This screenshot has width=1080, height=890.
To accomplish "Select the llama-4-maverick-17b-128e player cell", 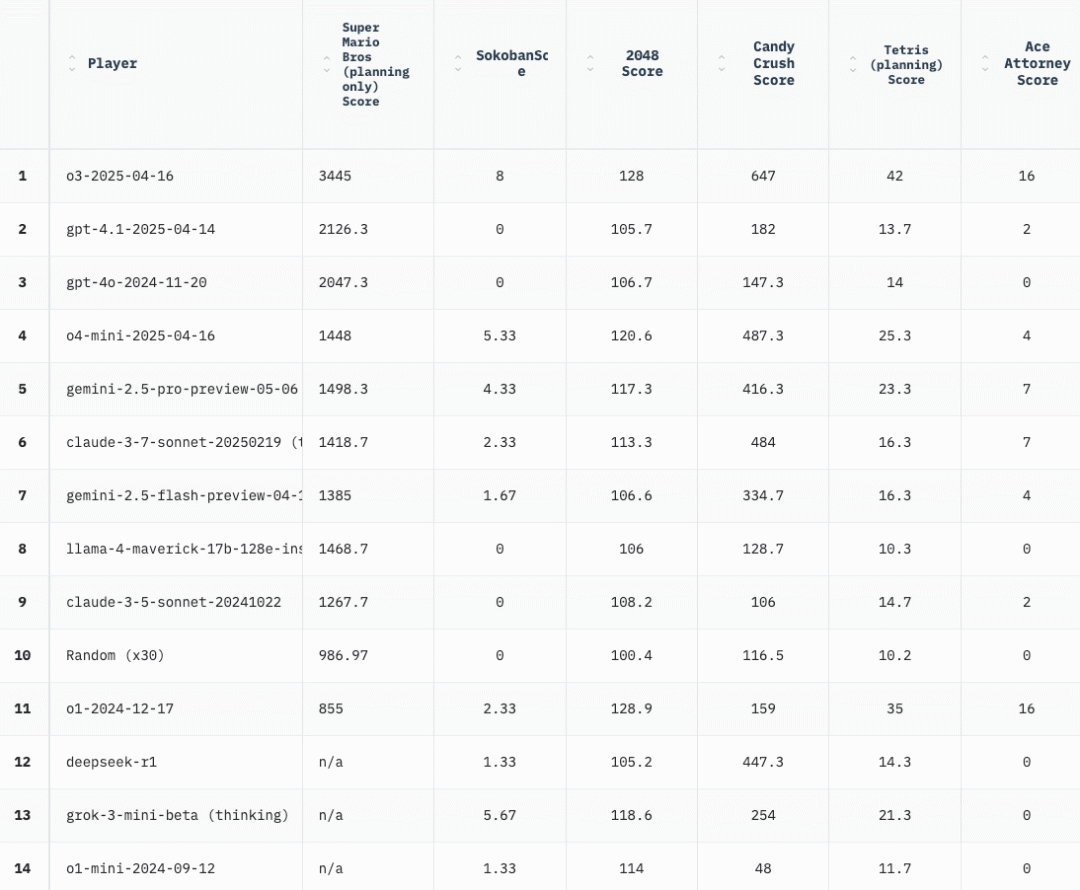I will click(x=176, y=549).
